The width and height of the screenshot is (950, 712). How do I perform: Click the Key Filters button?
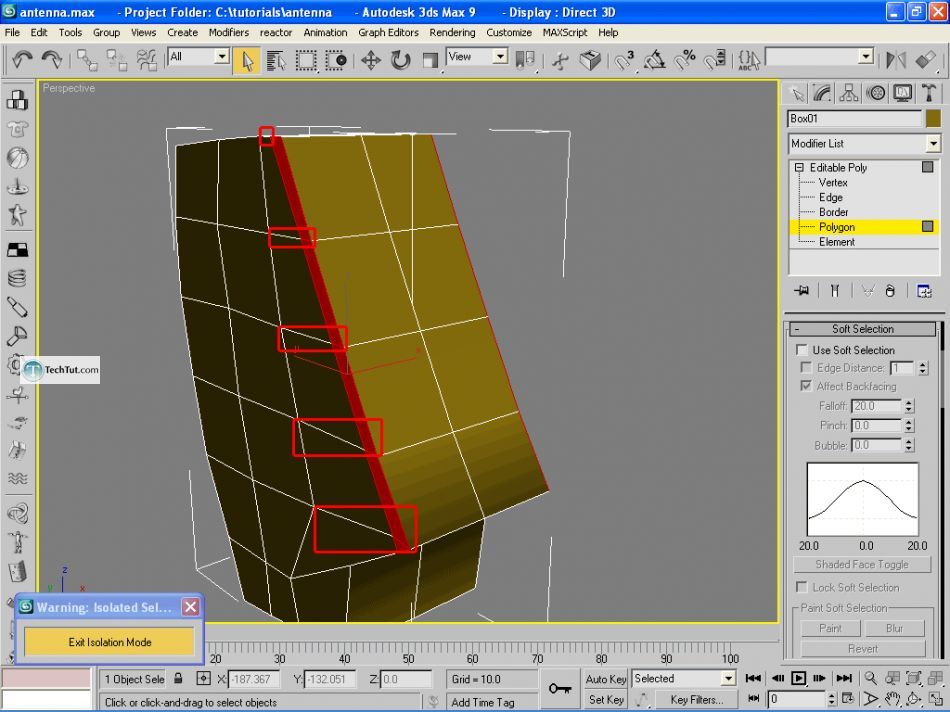point(696,700)
